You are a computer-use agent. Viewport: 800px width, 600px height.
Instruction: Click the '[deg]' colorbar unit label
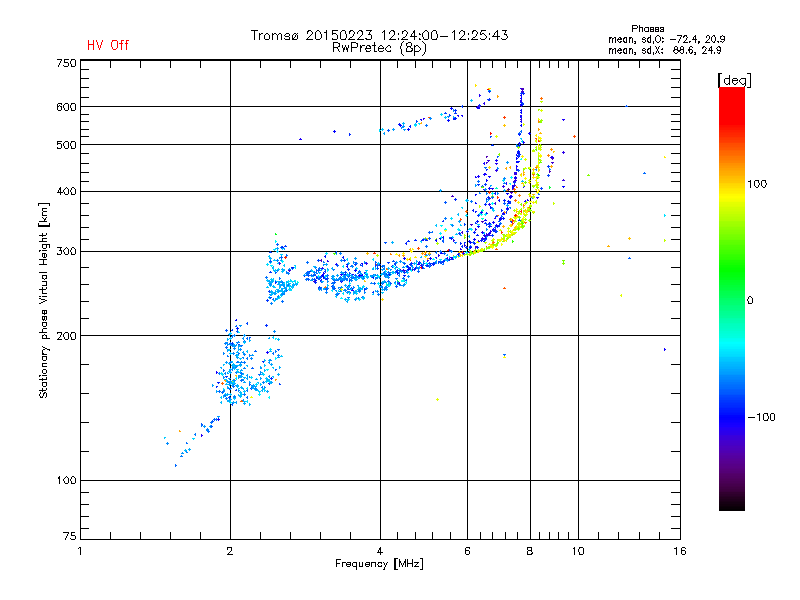[x=734, y=81]
